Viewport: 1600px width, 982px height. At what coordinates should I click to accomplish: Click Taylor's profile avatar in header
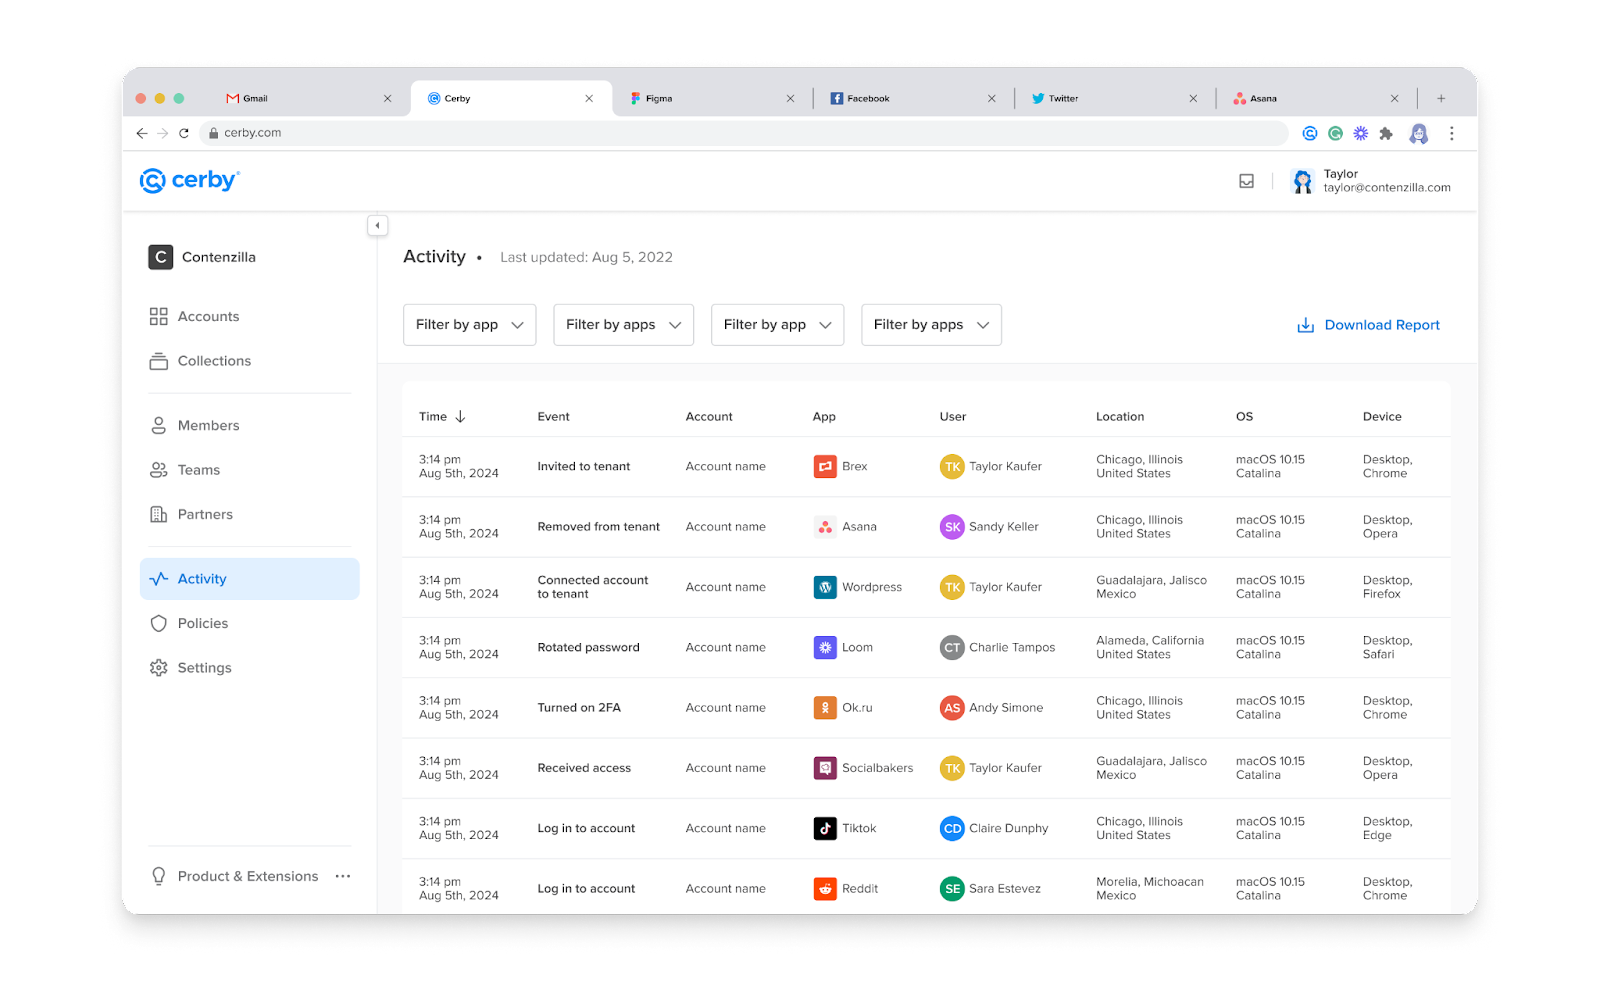pos(1302,181)
